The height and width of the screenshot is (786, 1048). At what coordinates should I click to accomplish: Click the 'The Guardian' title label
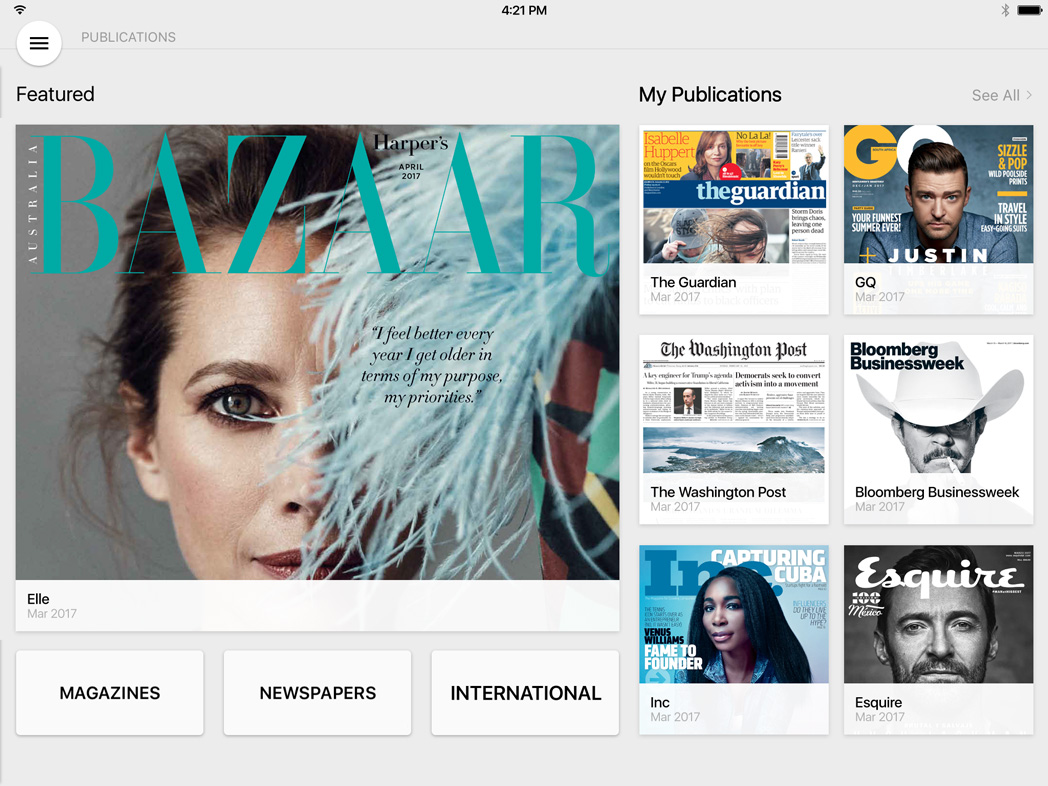[693, 282]
